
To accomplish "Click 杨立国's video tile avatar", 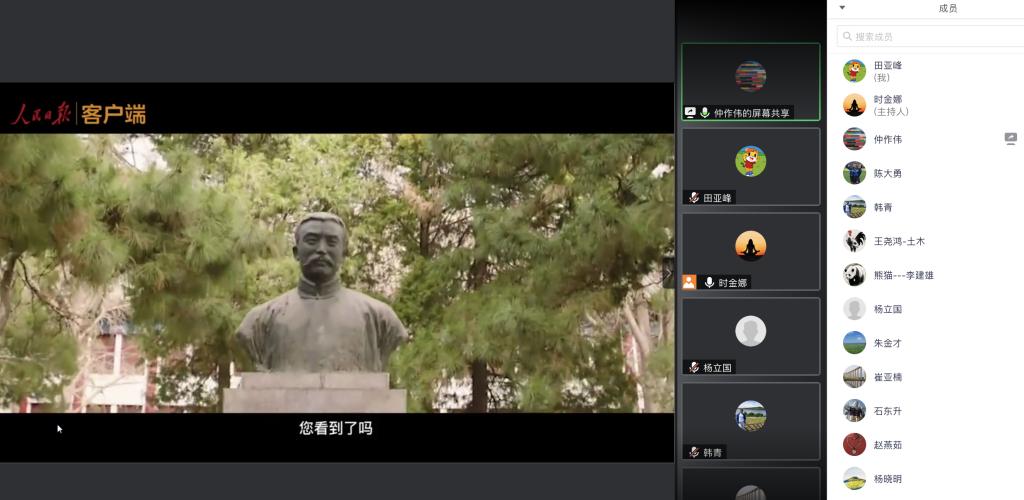I will pyautogui.click(x=751, y=330).
